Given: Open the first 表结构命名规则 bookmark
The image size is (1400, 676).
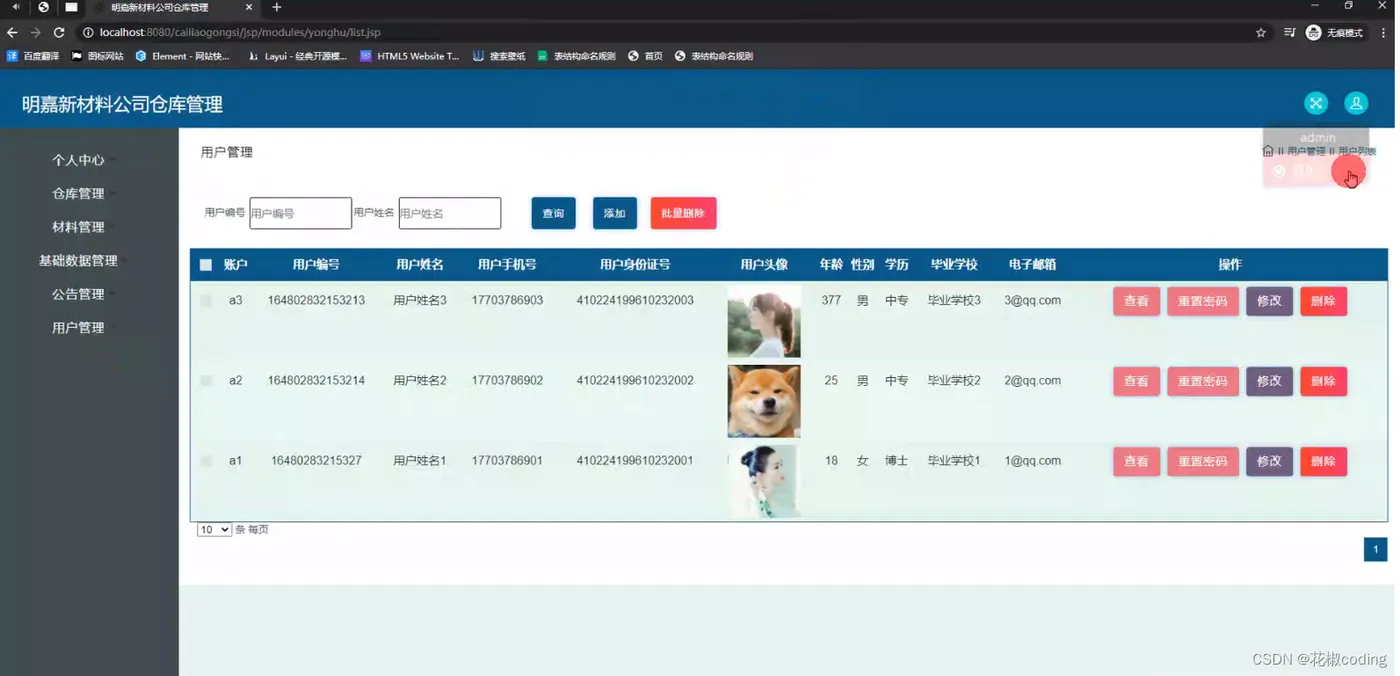Looking at the screenshot, I should point(576,56).
